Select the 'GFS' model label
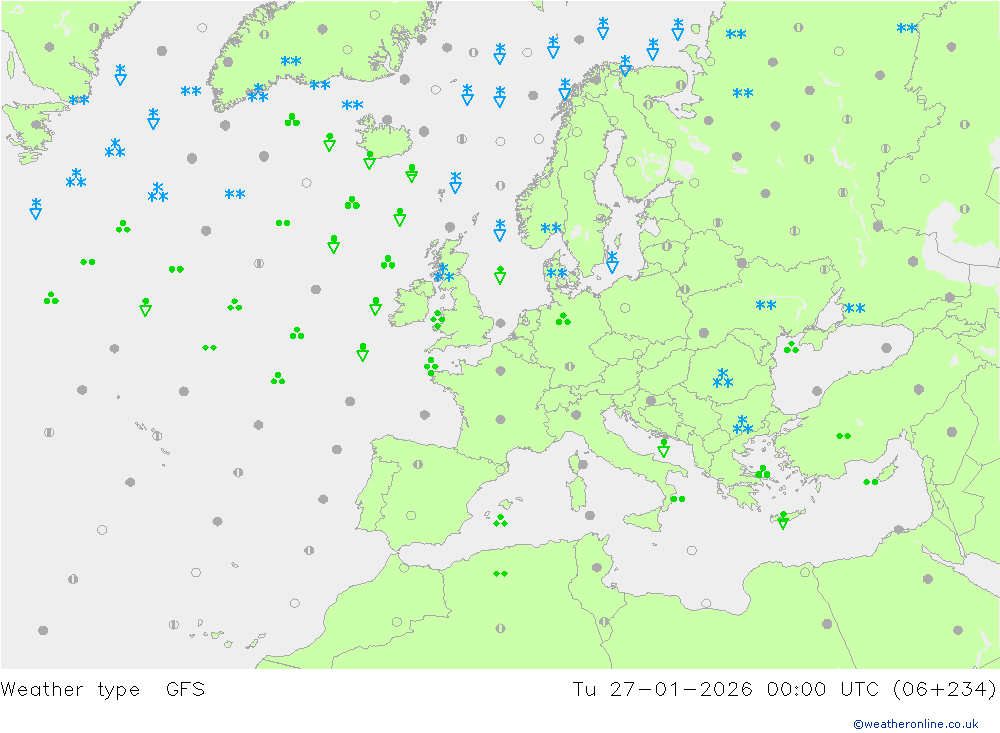This screenshot has width=1000, height=733. (x=186, y=690)
